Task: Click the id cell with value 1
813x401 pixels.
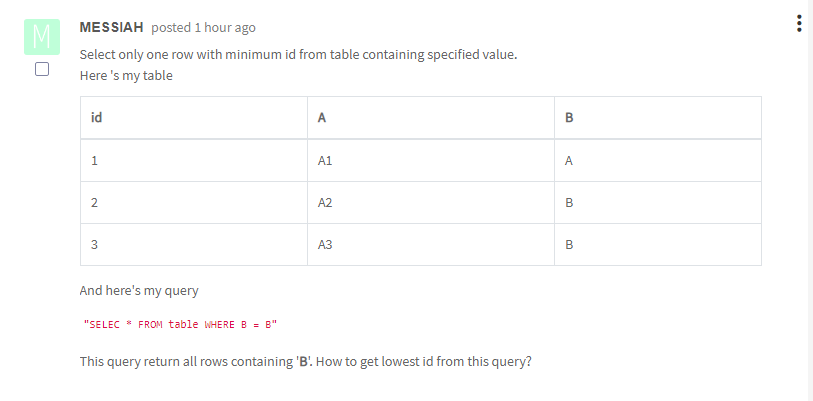Action: (194, 160)
